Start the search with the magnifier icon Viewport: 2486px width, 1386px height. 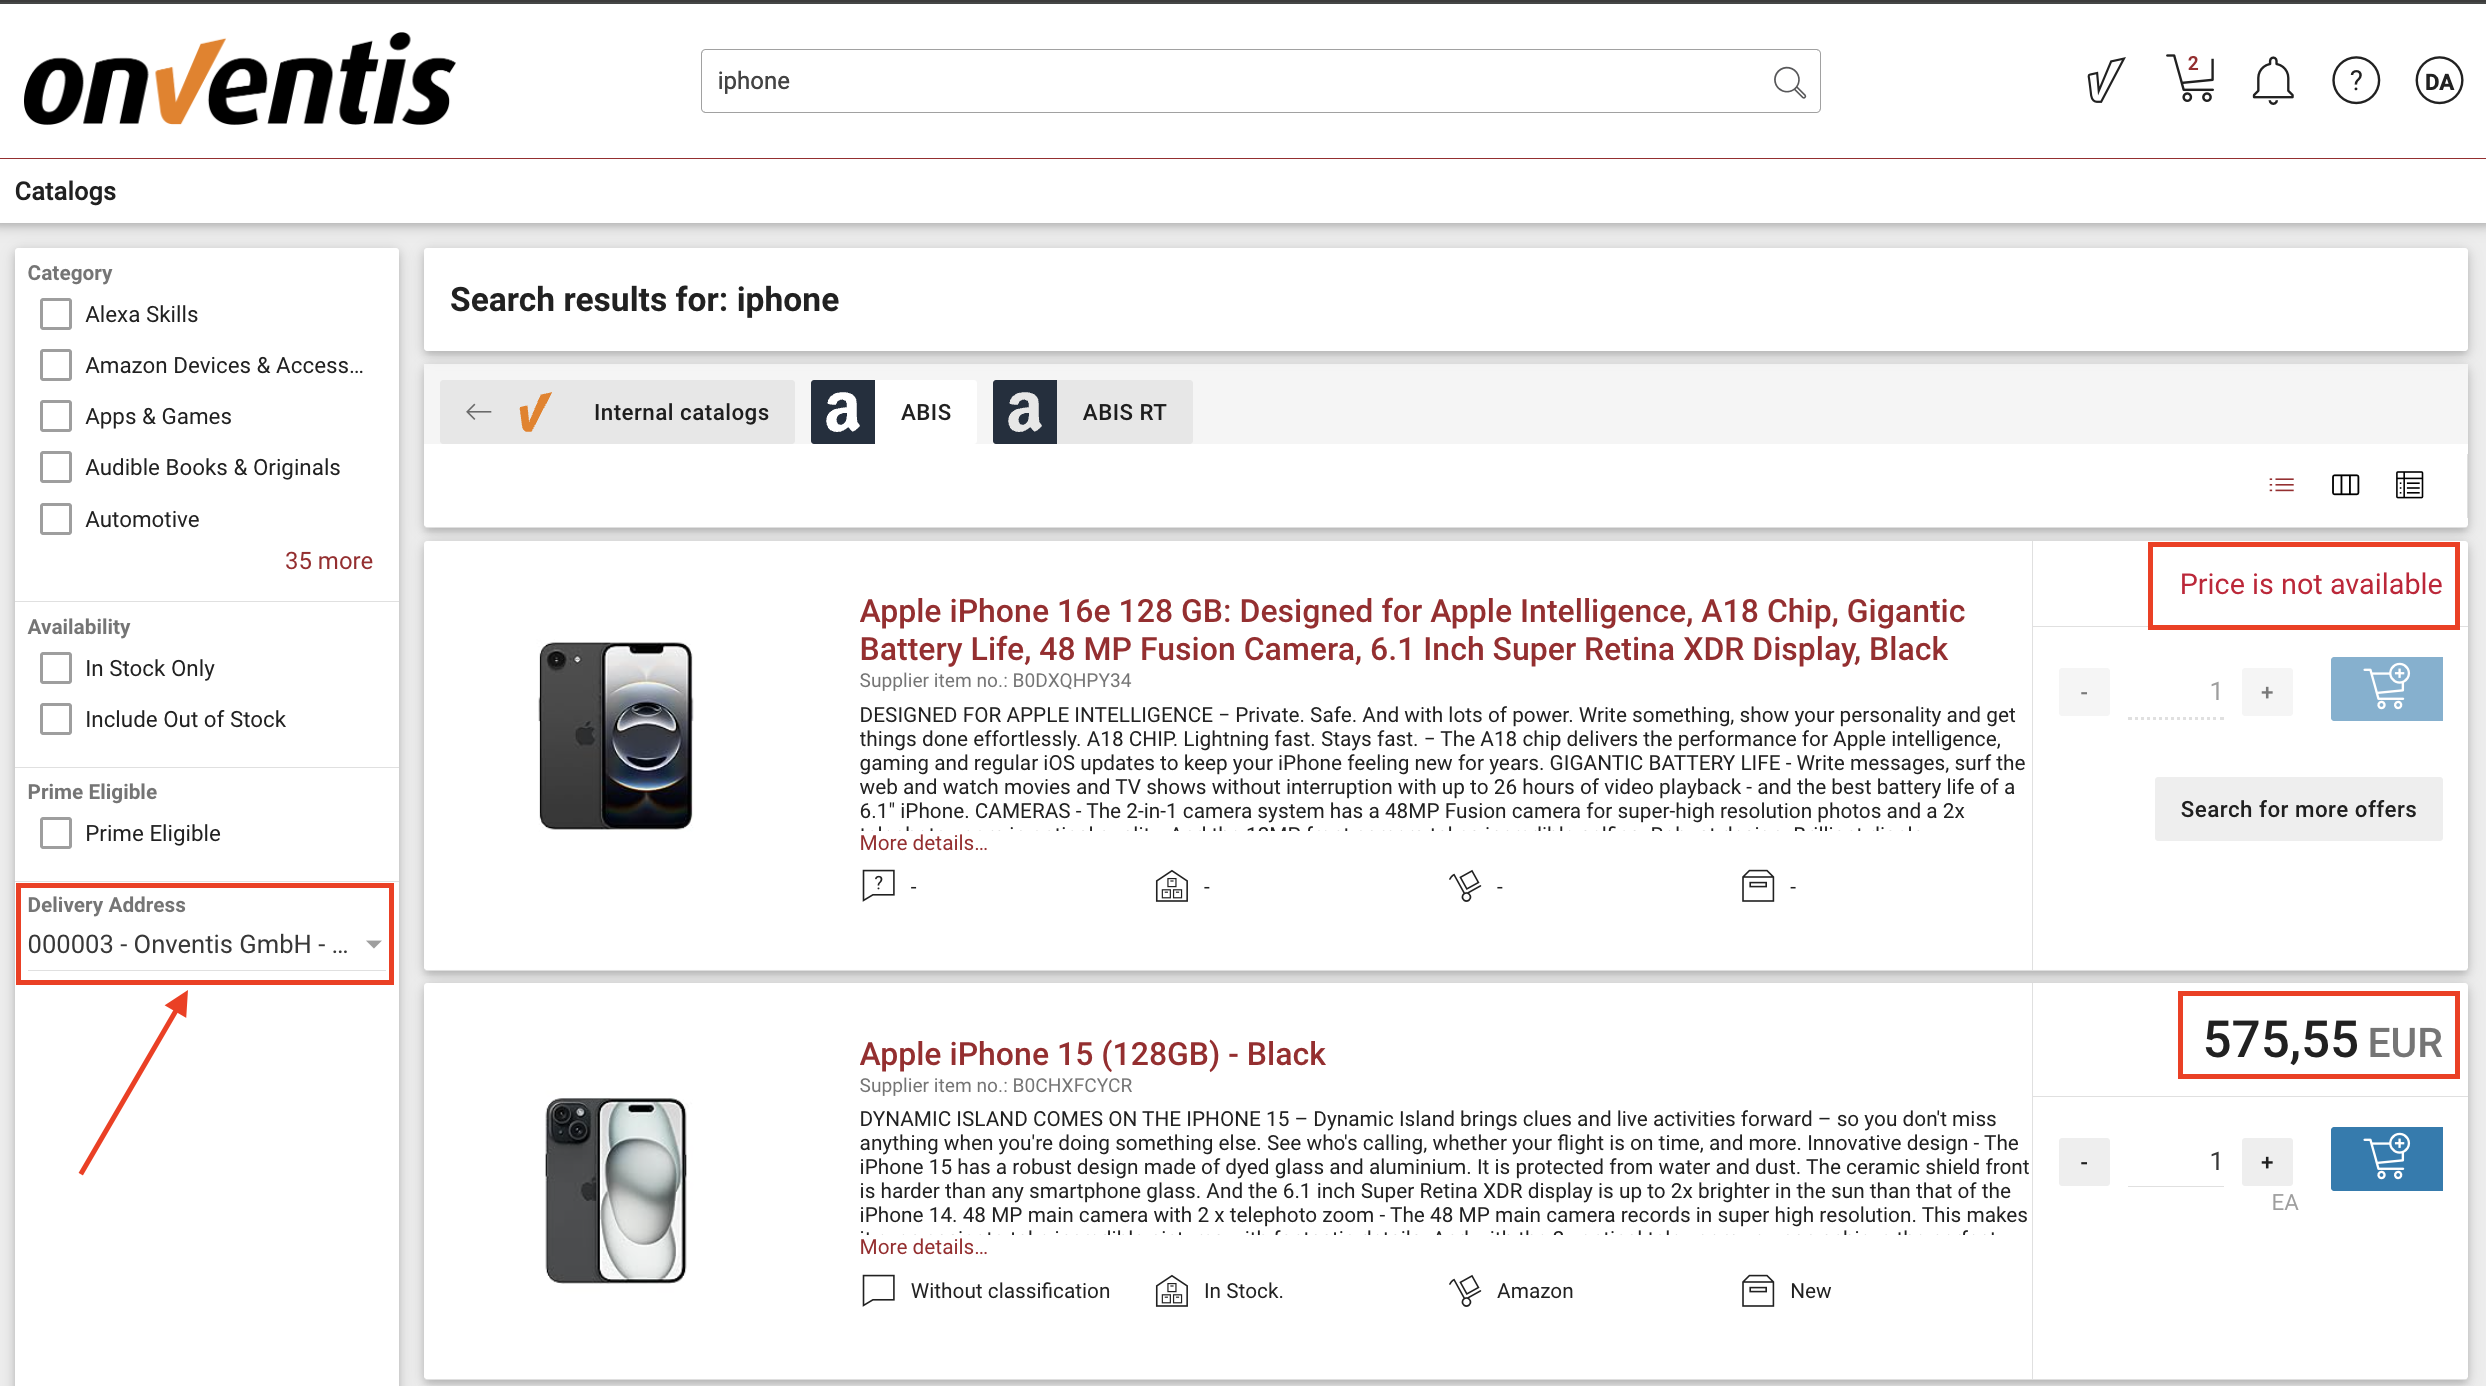1790,81
